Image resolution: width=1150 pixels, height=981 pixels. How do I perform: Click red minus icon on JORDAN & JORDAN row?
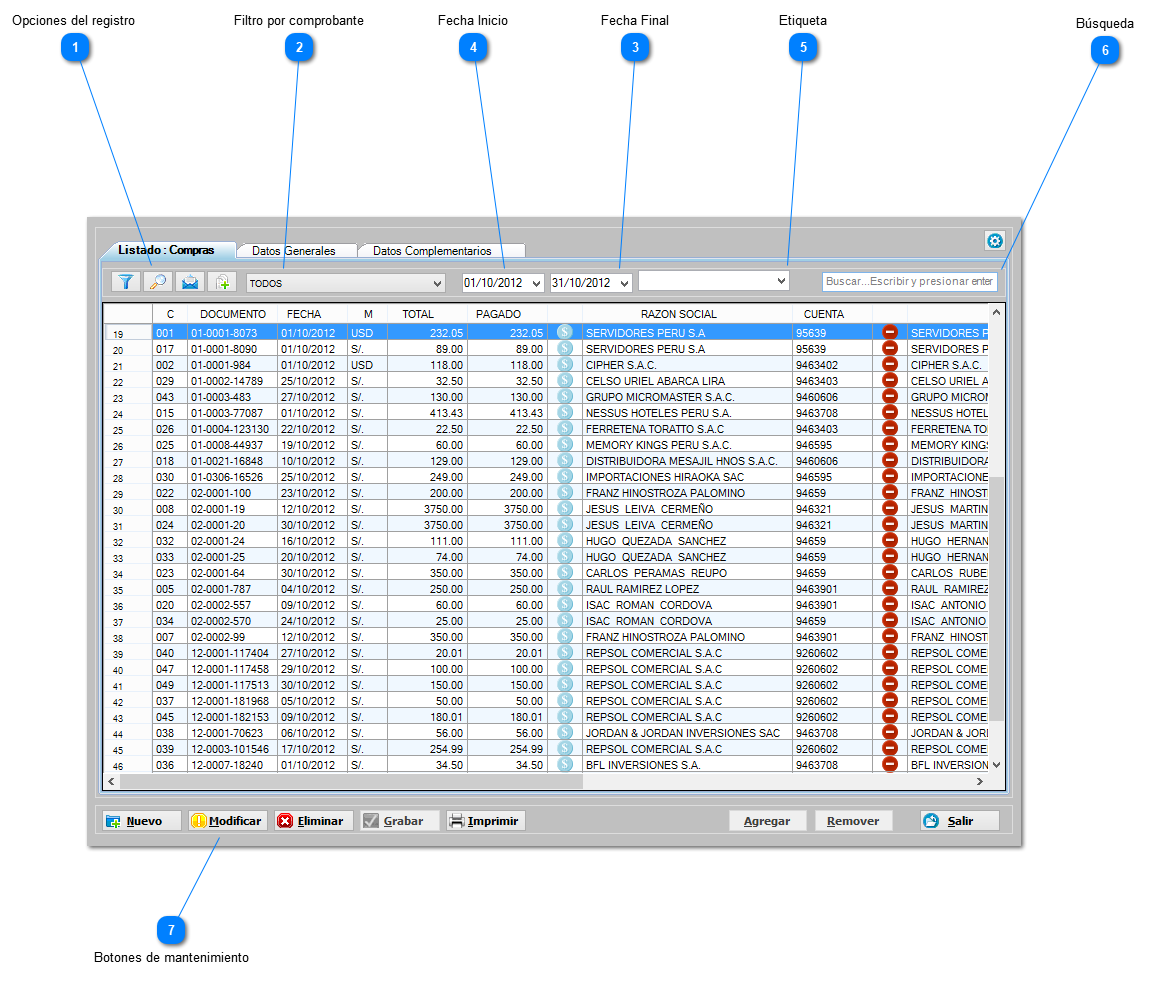pos(890,732)
